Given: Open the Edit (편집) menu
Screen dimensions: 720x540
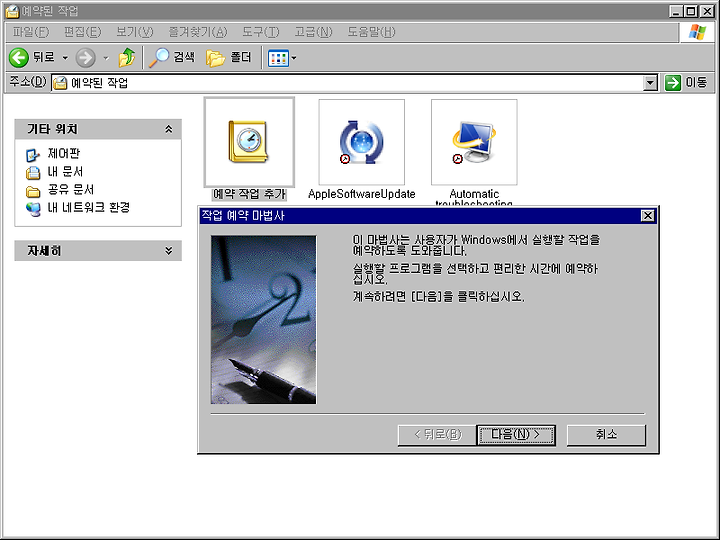Looking at the screenshot, I should [x=83, y=32].
